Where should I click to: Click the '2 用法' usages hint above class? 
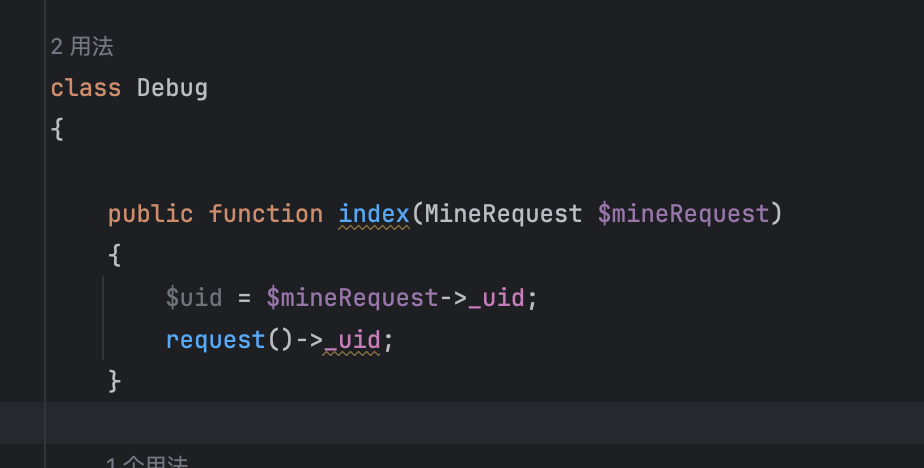81,47
